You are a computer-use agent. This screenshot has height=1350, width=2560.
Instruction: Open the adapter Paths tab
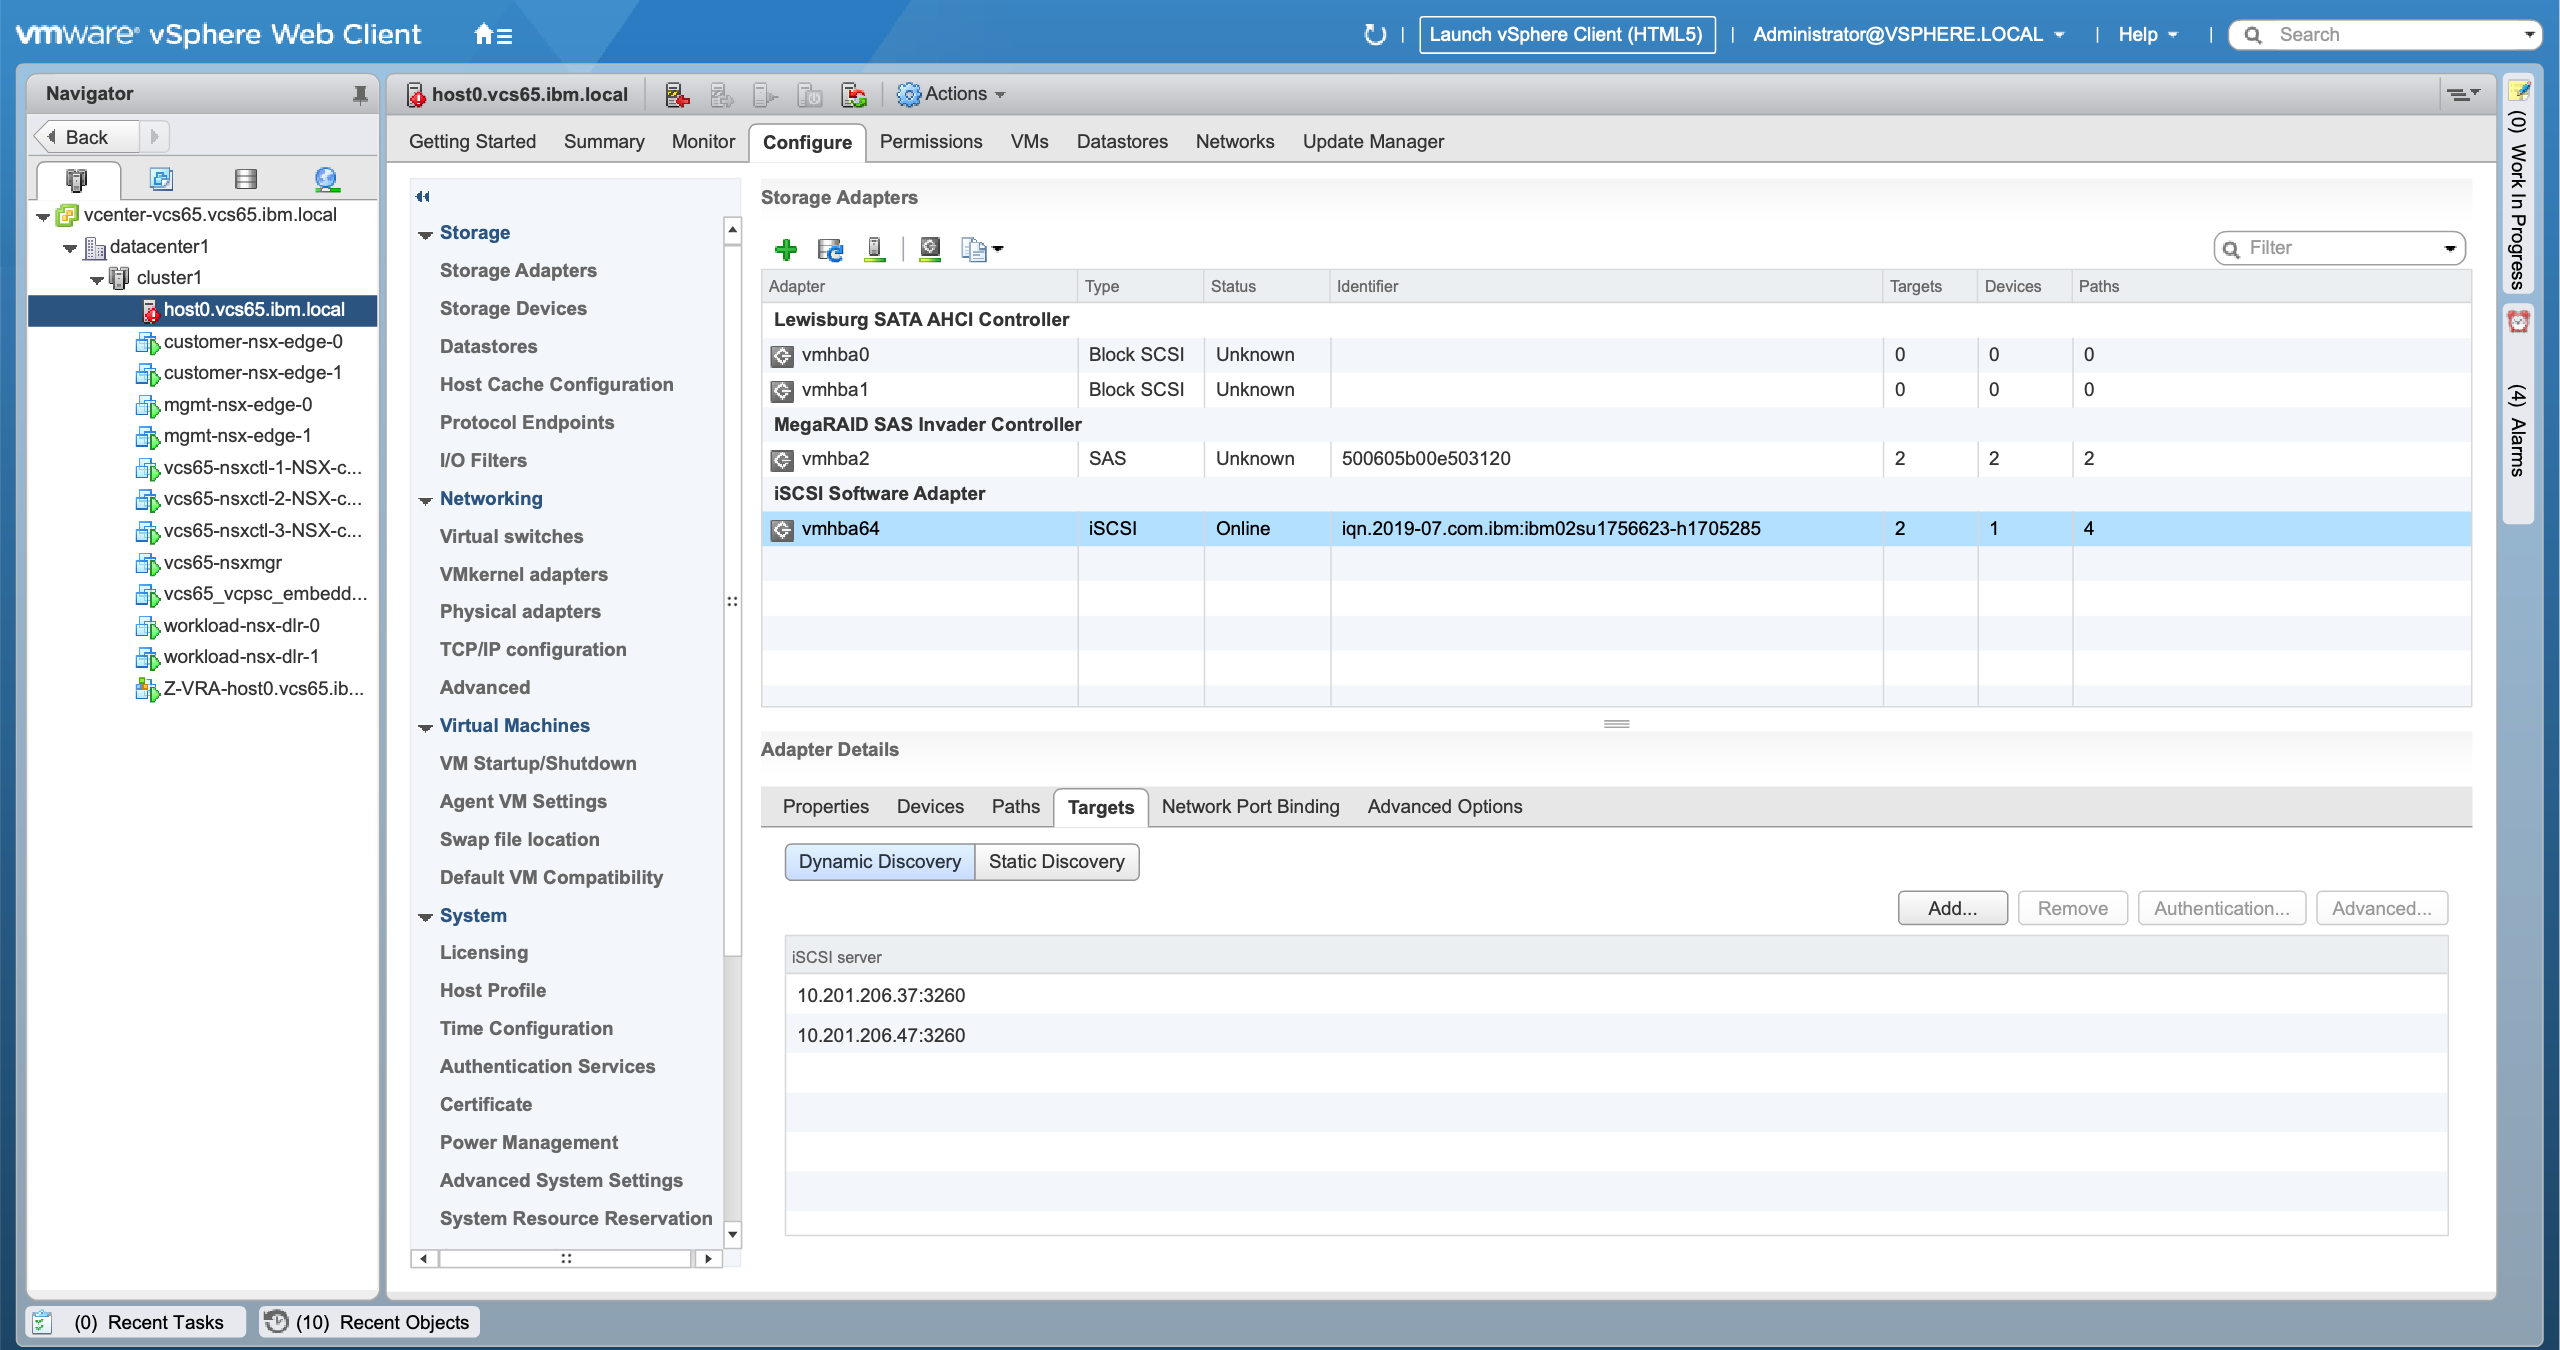point(1016,807)
